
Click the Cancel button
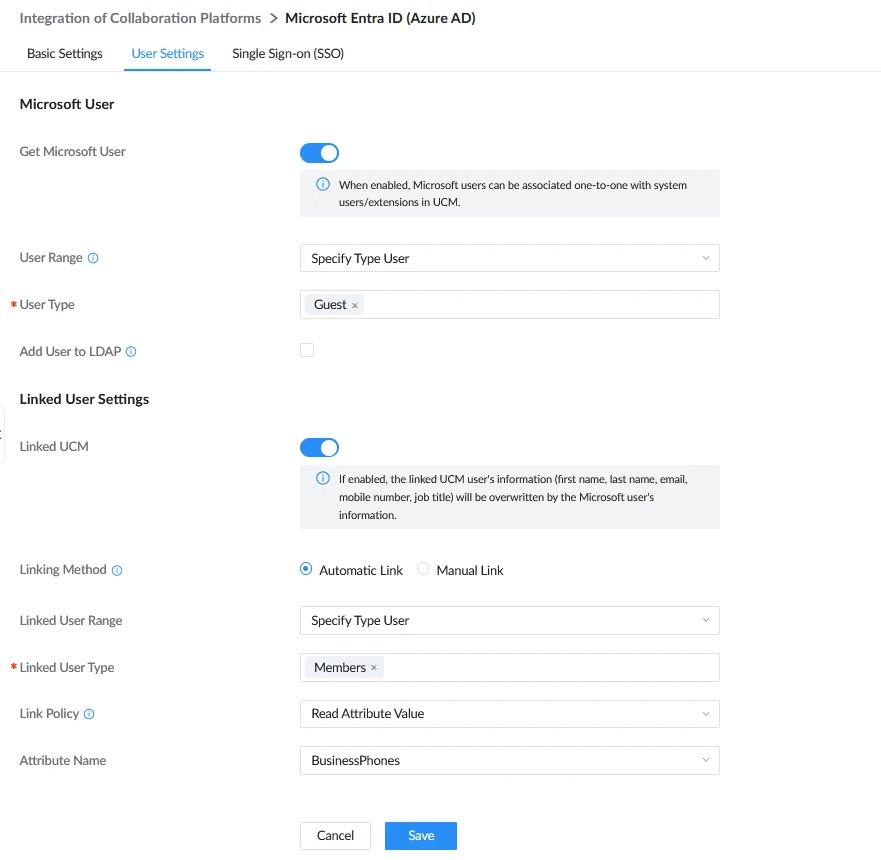pos(335,836)
